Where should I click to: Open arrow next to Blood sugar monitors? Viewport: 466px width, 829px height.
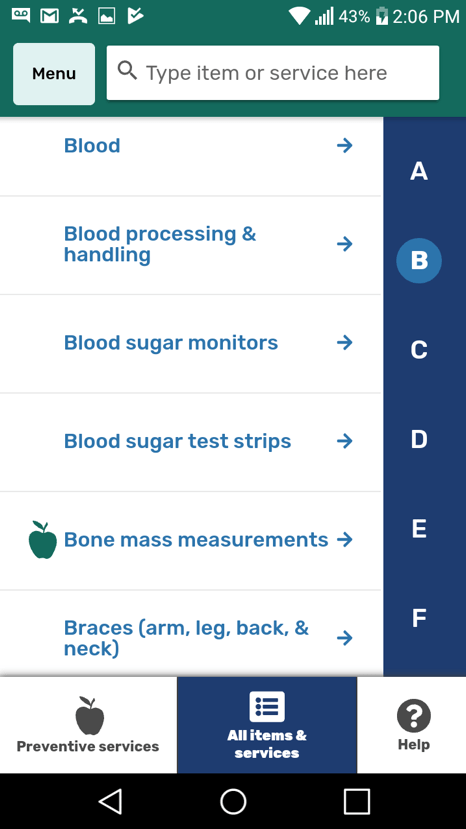pos(344,343)
